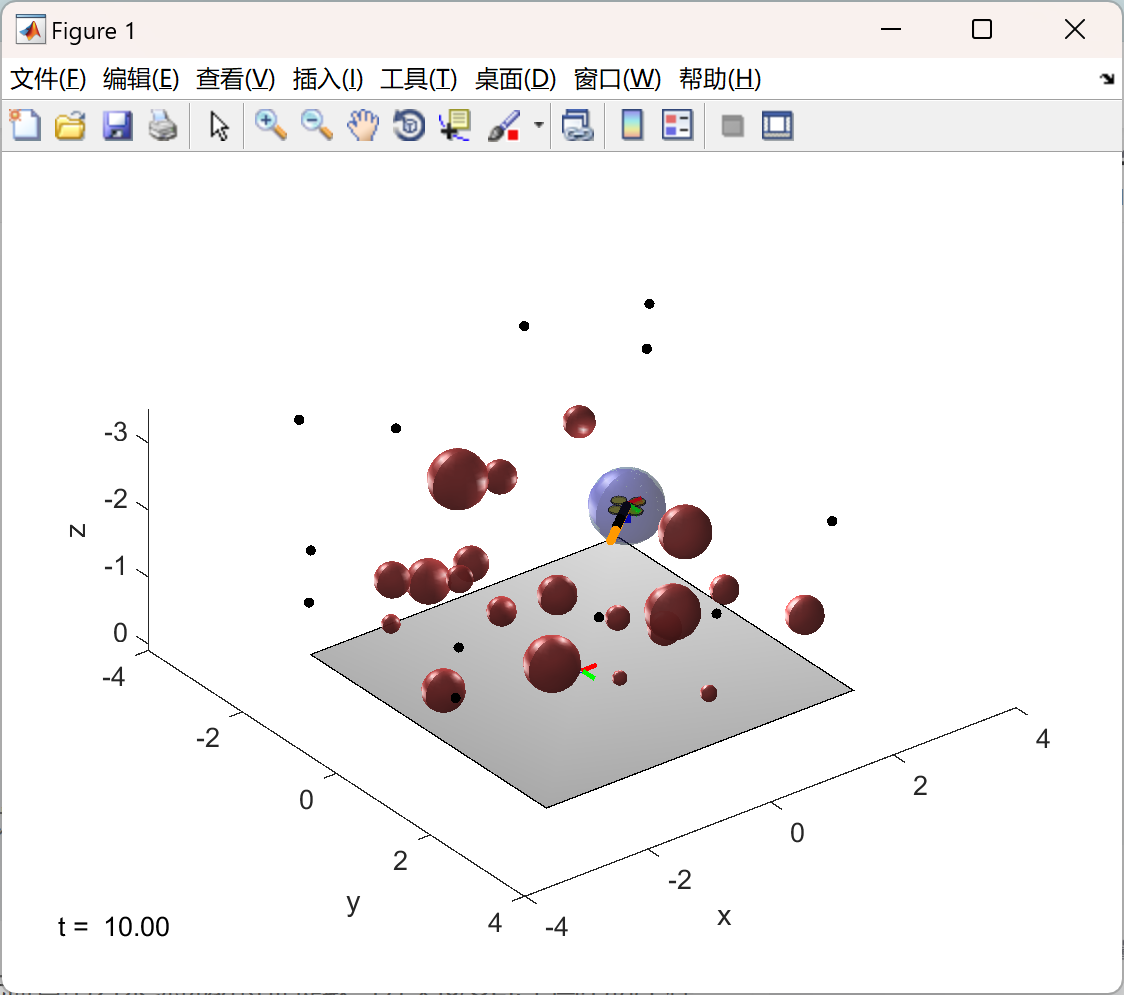
Task: Open the 工具(T) menu
Action: (x=419, y=79)
